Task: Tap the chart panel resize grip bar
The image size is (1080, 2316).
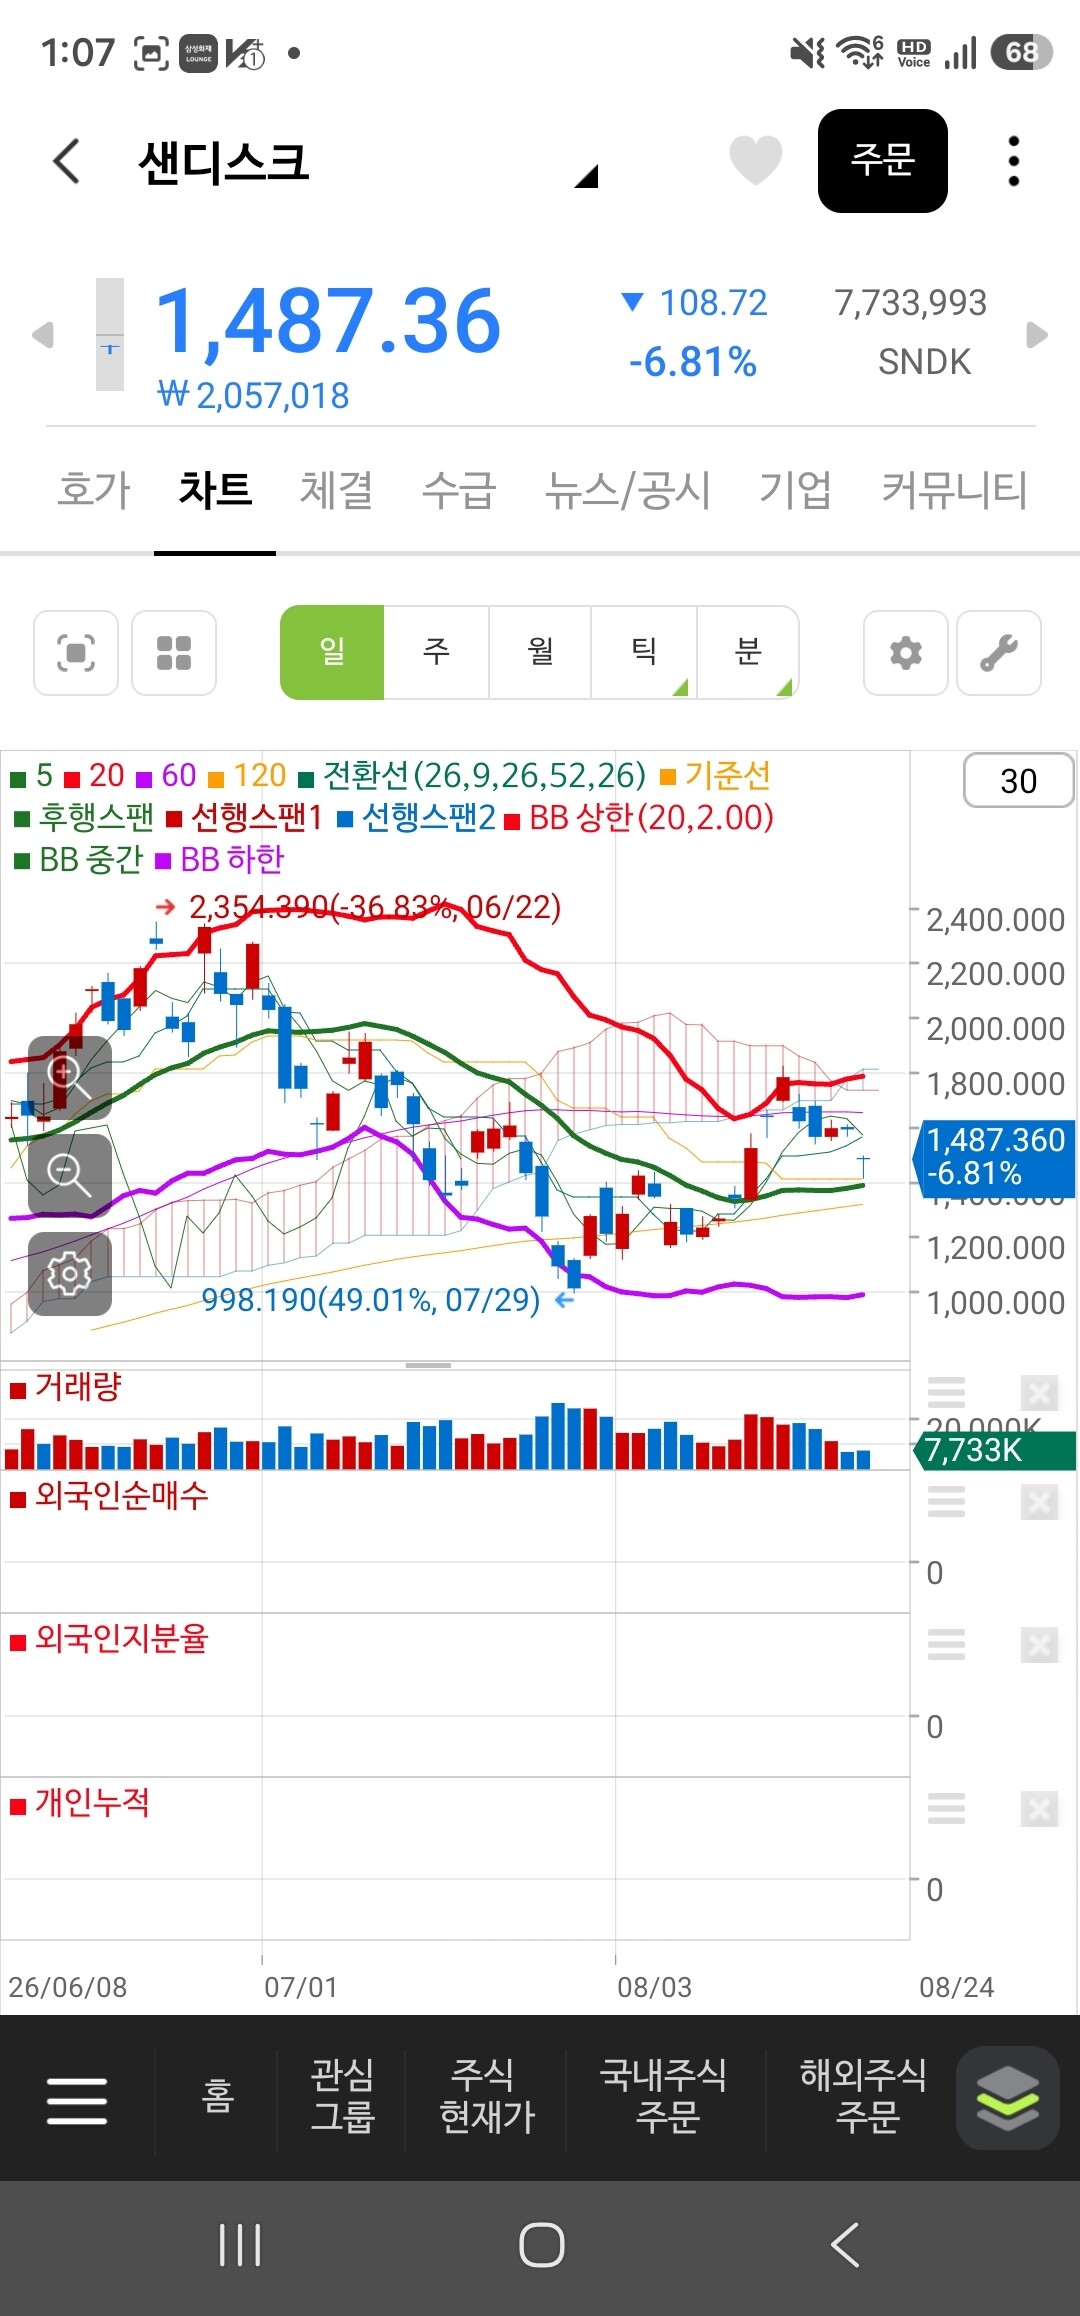Action: click(x=428, y=1365)
